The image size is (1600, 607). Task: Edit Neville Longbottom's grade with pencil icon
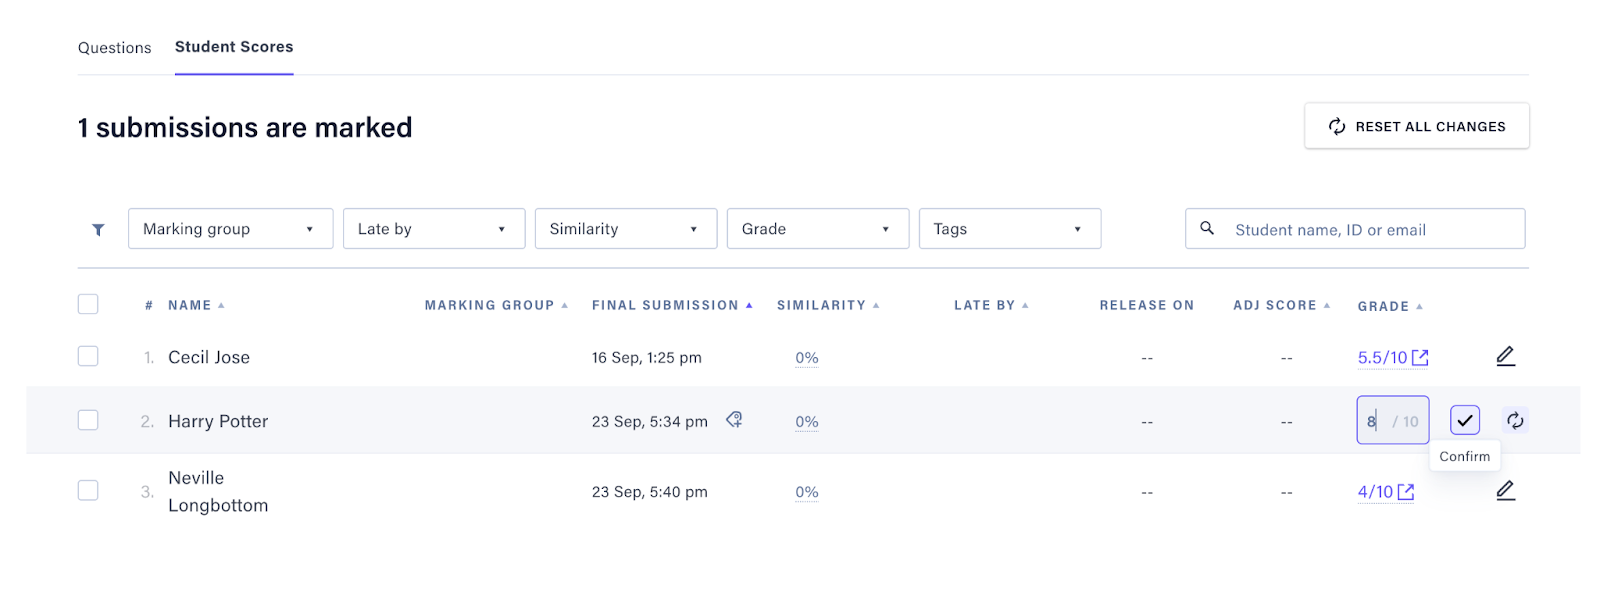(x=1505, y=490)
